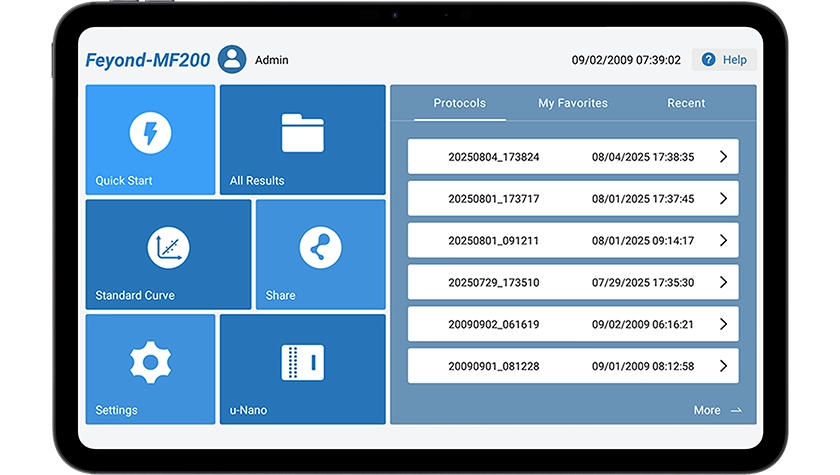
Task: Select protocol name 20250801_091211
Action: pos(493,240)
